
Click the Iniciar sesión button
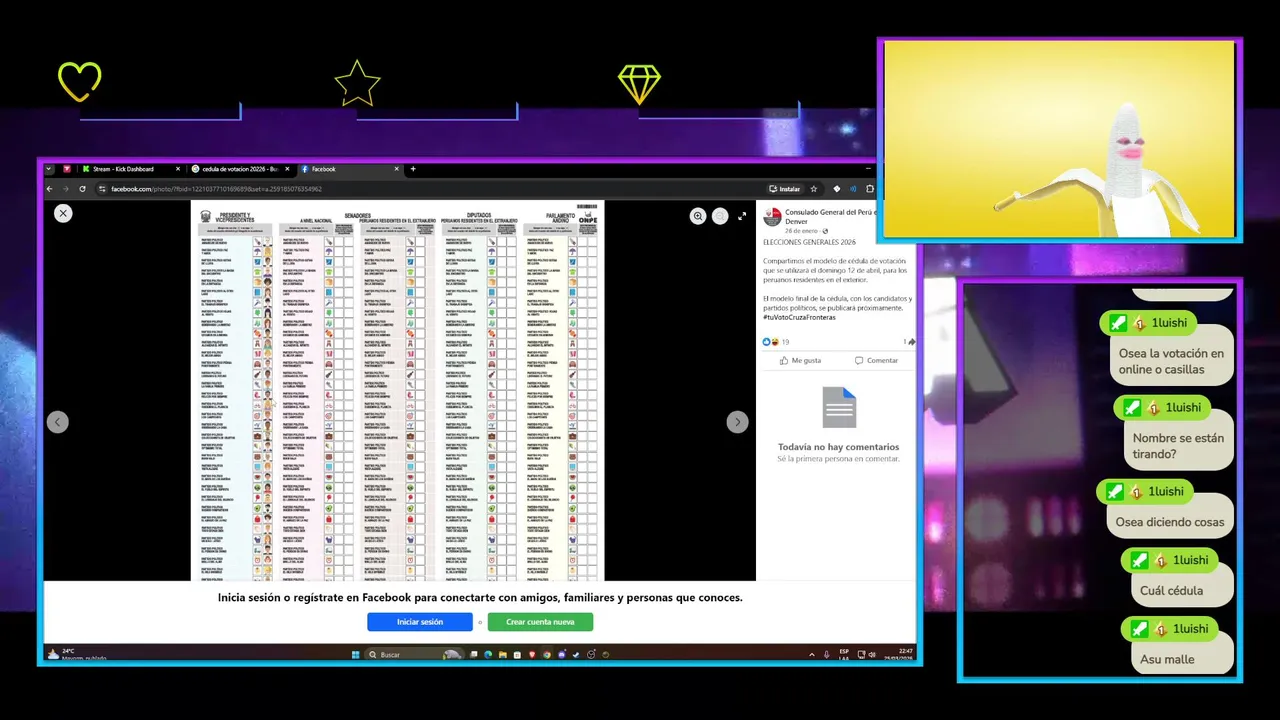coord(420,622)
